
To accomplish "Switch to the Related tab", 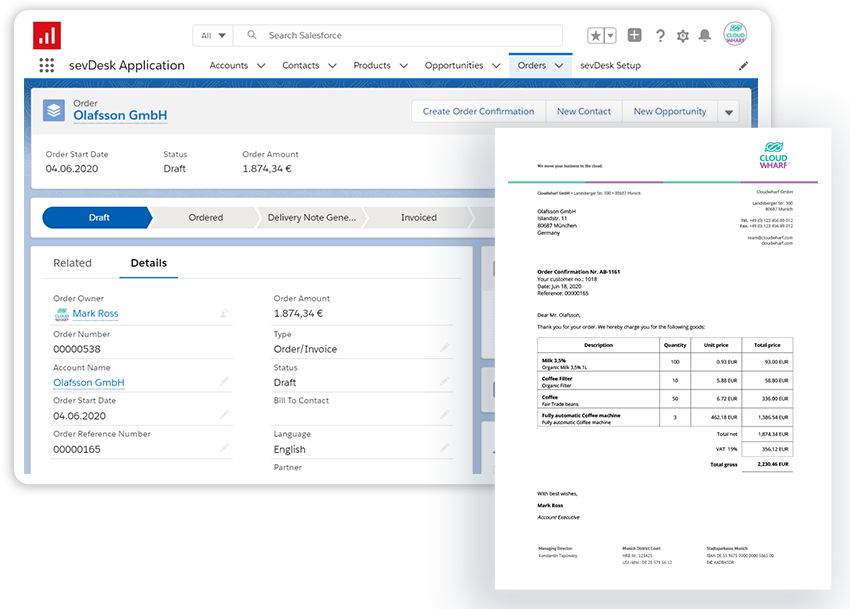I will click(72, 263).
